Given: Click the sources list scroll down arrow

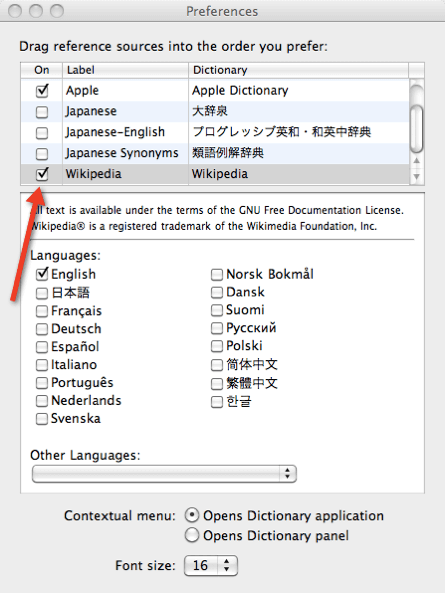Looking at the screenshot, I should click(417, 176).
